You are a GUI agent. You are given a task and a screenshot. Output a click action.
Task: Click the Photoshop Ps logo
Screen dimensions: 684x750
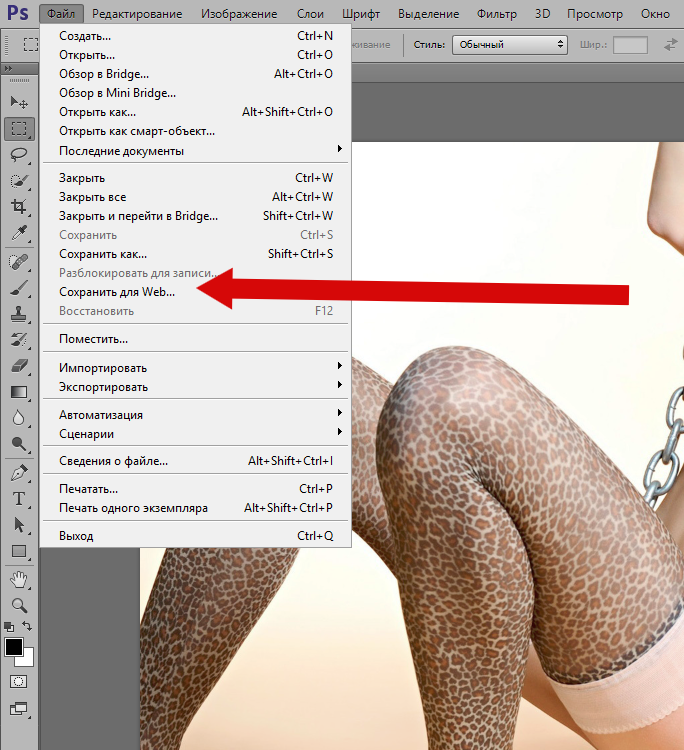pyautogui.click(x=18, y=13)
